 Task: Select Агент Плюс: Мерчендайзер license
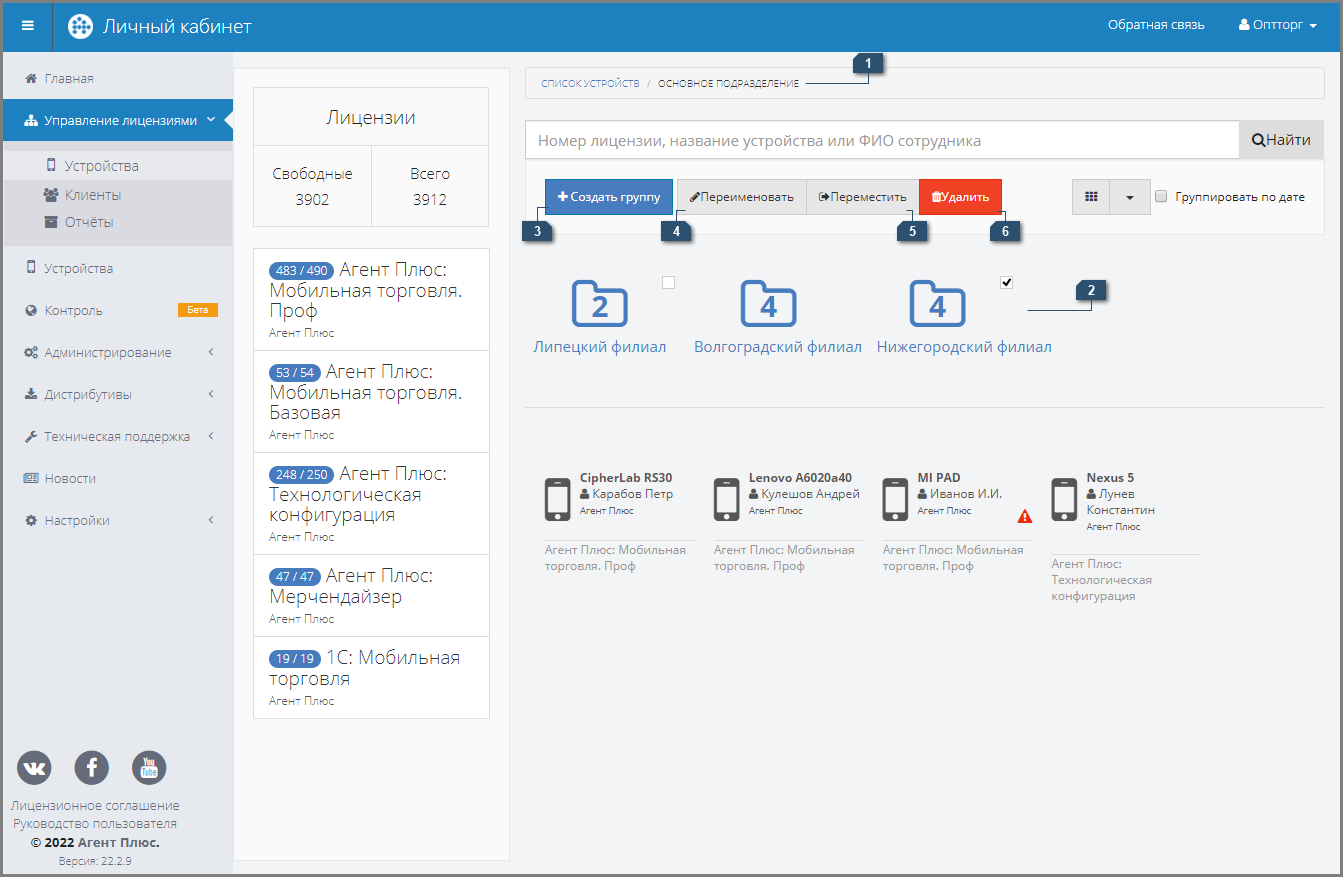371,596
